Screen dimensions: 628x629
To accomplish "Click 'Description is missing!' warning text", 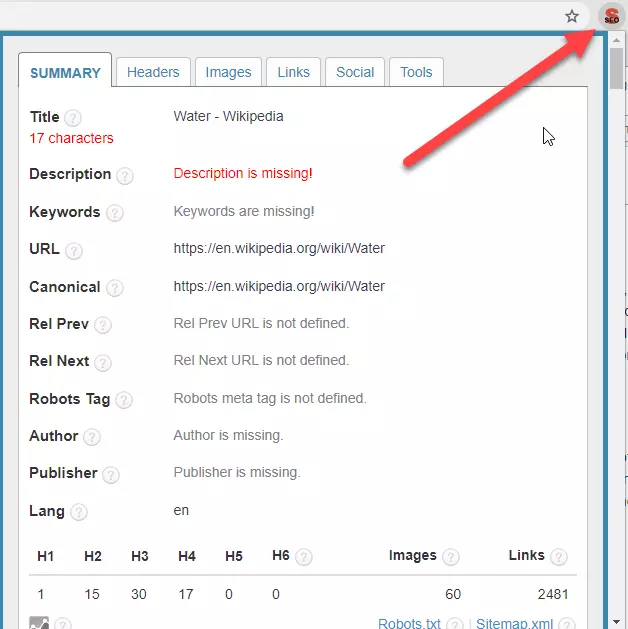I will point(243,173).
